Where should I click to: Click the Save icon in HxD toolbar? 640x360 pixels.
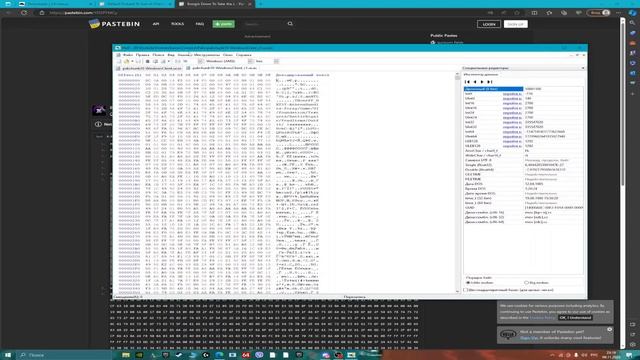[138, 61]
